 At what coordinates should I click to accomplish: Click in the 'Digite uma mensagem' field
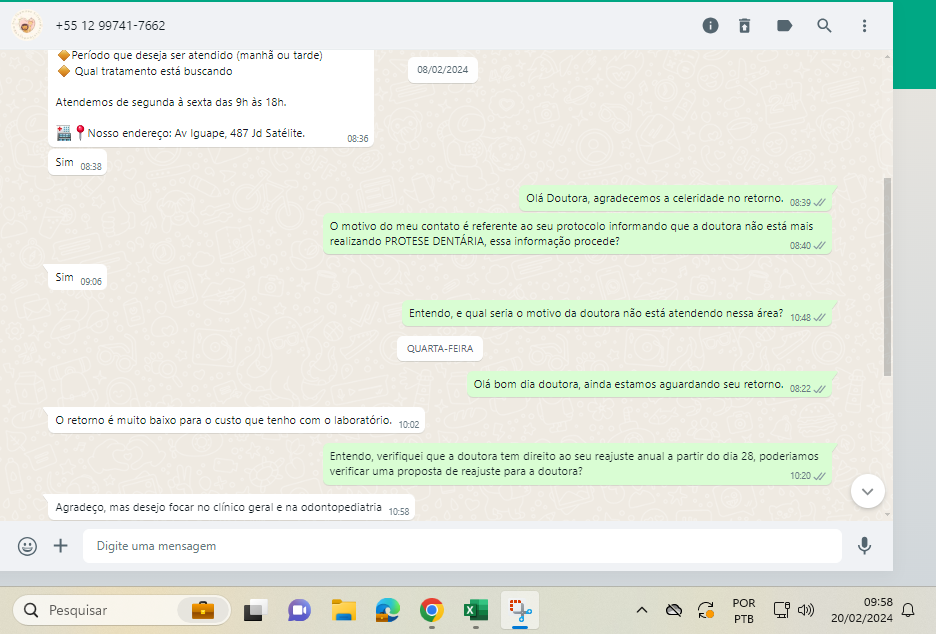click(460, 546)
